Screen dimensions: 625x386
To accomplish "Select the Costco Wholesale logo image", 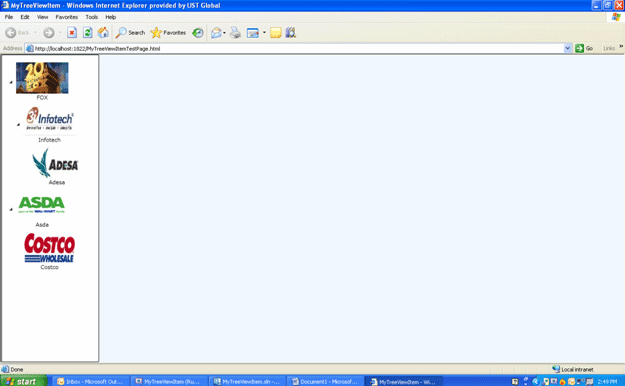I will pyautogui.click(x=49, y=248).
